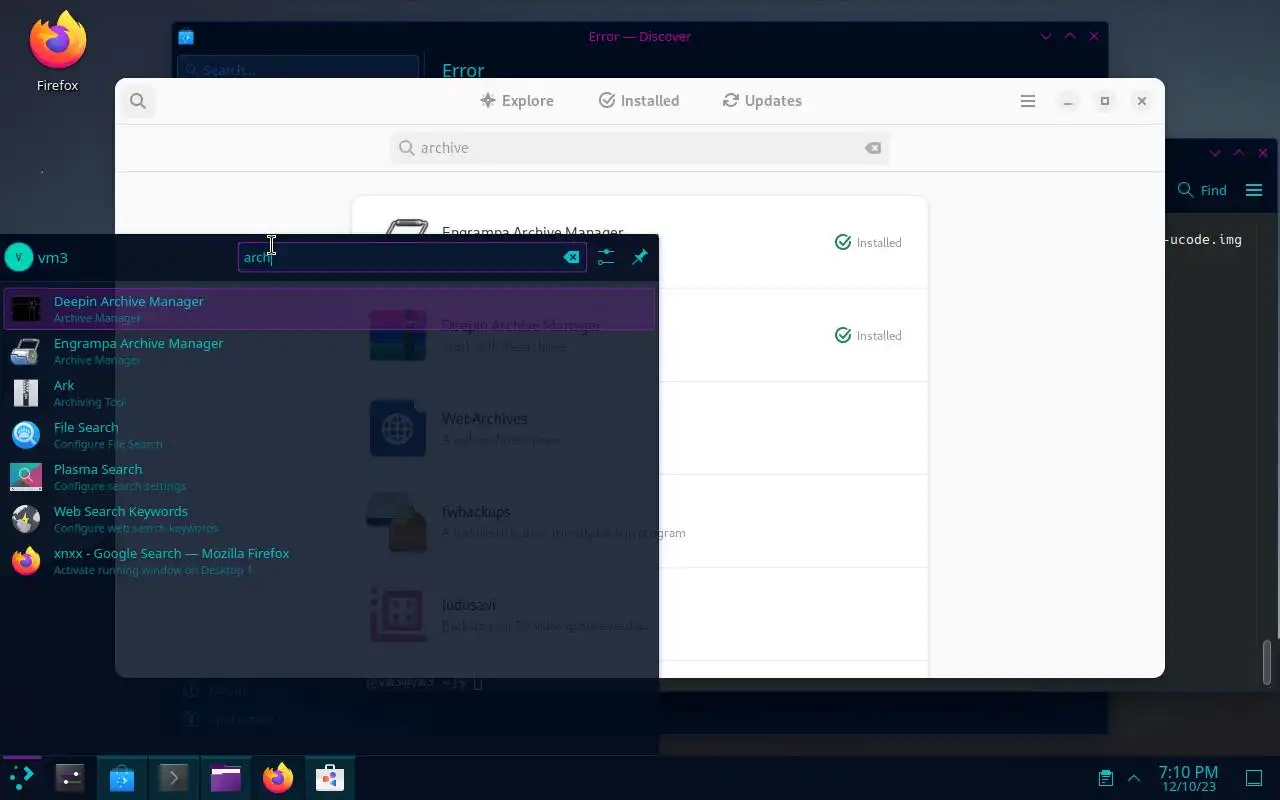The width and height of the screenshot is (1280, 800).
Task: Click the magnifier search button in Software window
Action: click(x=138, y=101)
